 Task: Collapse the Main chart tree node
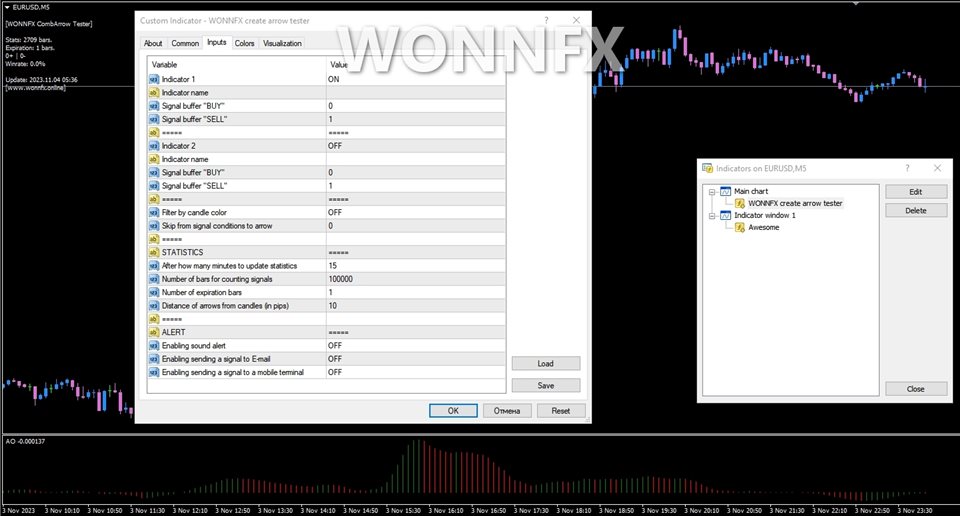click(712, 192)
